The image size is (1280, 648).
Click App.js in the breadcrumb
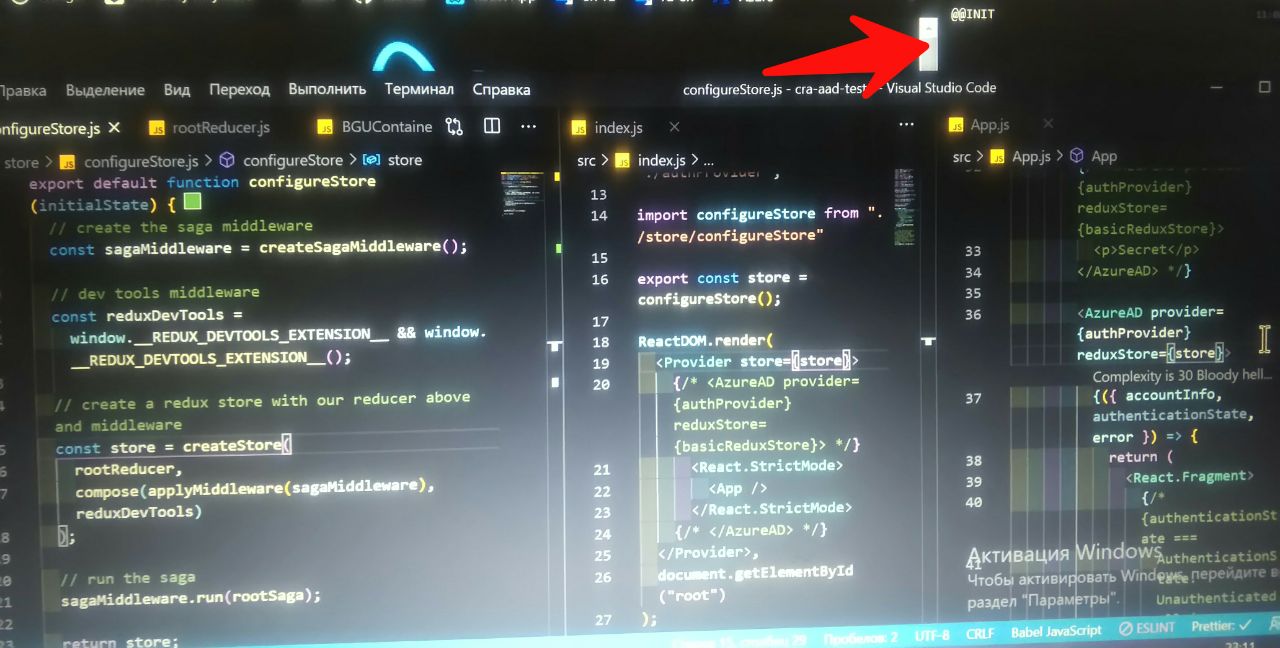[x=1031, y=157]
